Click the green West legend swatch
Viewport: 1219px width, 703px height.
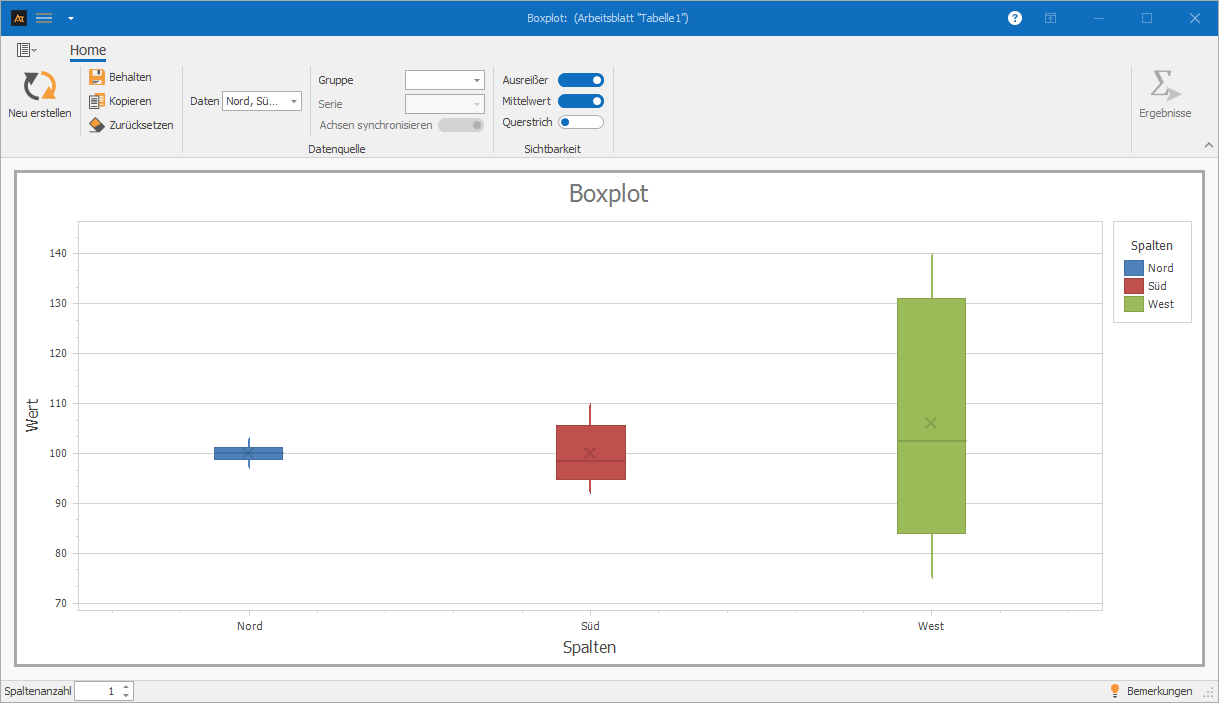tap(1134, 304)
